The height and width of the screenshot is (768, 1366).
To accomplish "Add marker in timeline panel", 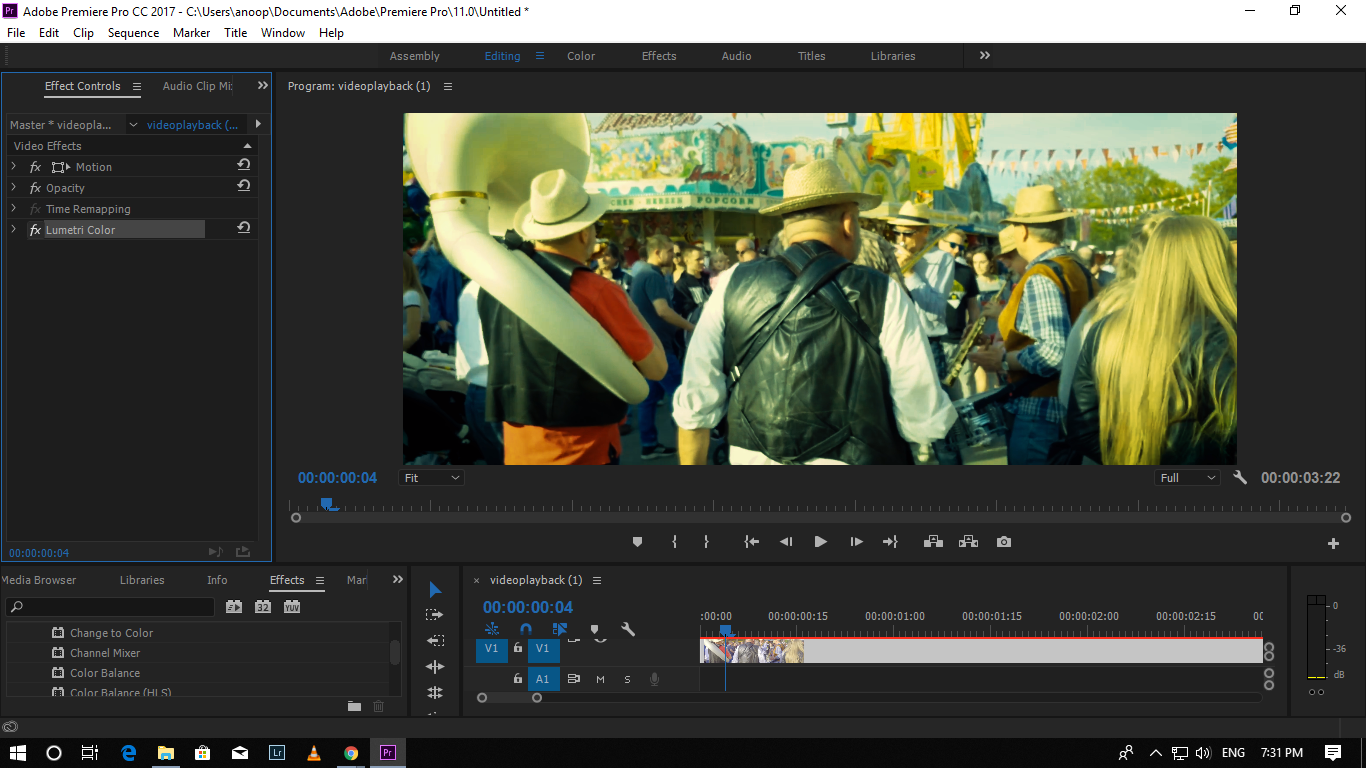I will click(x=594, y=629).
